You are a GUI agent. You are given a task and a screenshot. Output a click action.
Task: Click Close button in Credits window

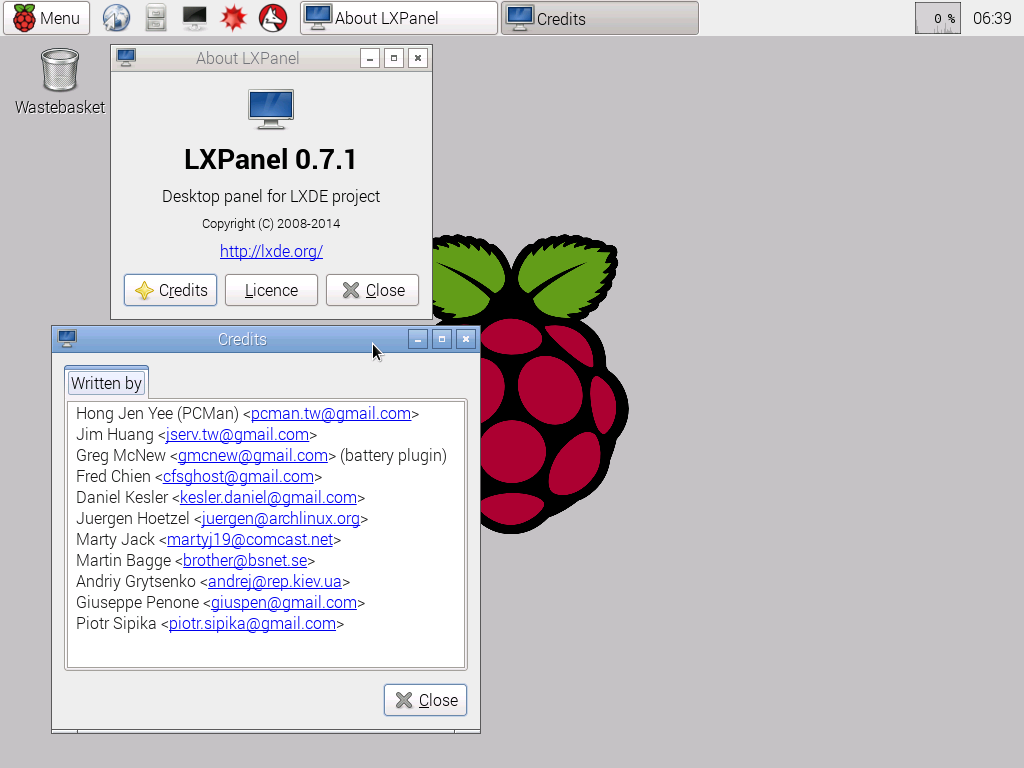point(425,700)
